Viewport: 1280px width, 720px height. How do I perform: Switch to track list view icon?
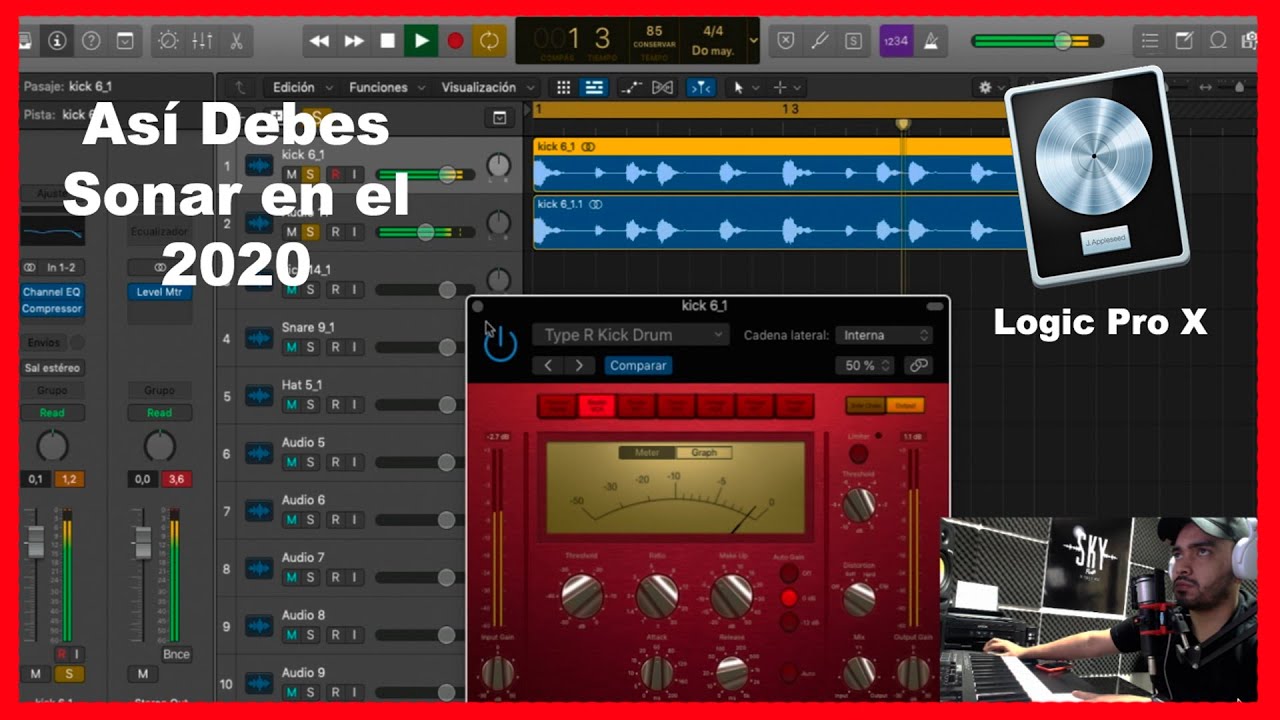pos(593,87)
